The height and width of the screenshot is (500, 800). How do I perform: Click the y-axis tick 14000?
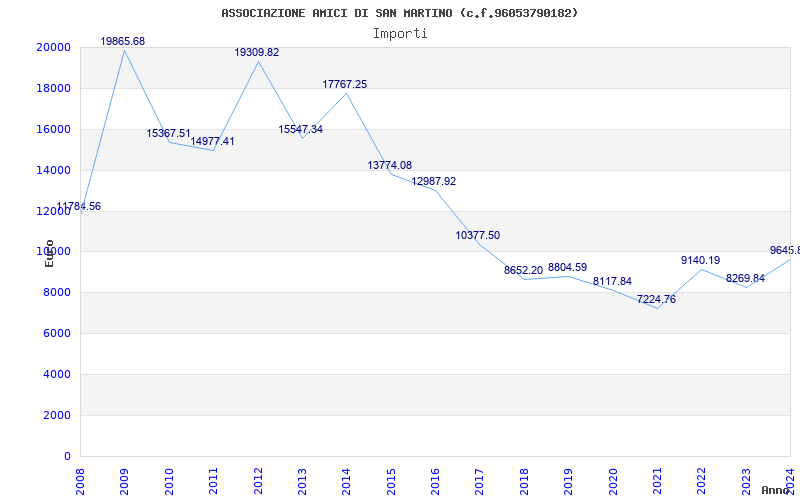click(53, 170)
